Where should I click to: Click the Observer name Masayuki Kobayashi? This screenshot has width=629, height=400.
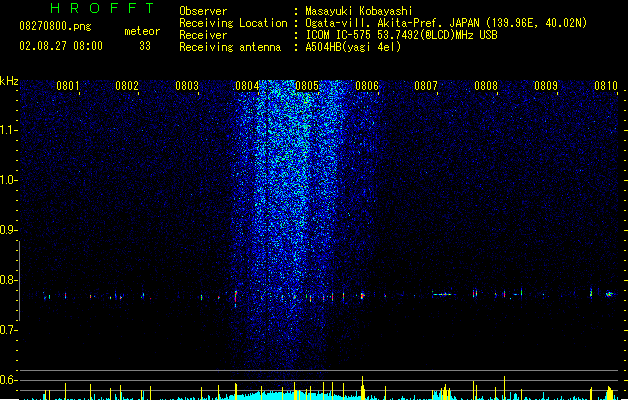[x=359, y=11]
